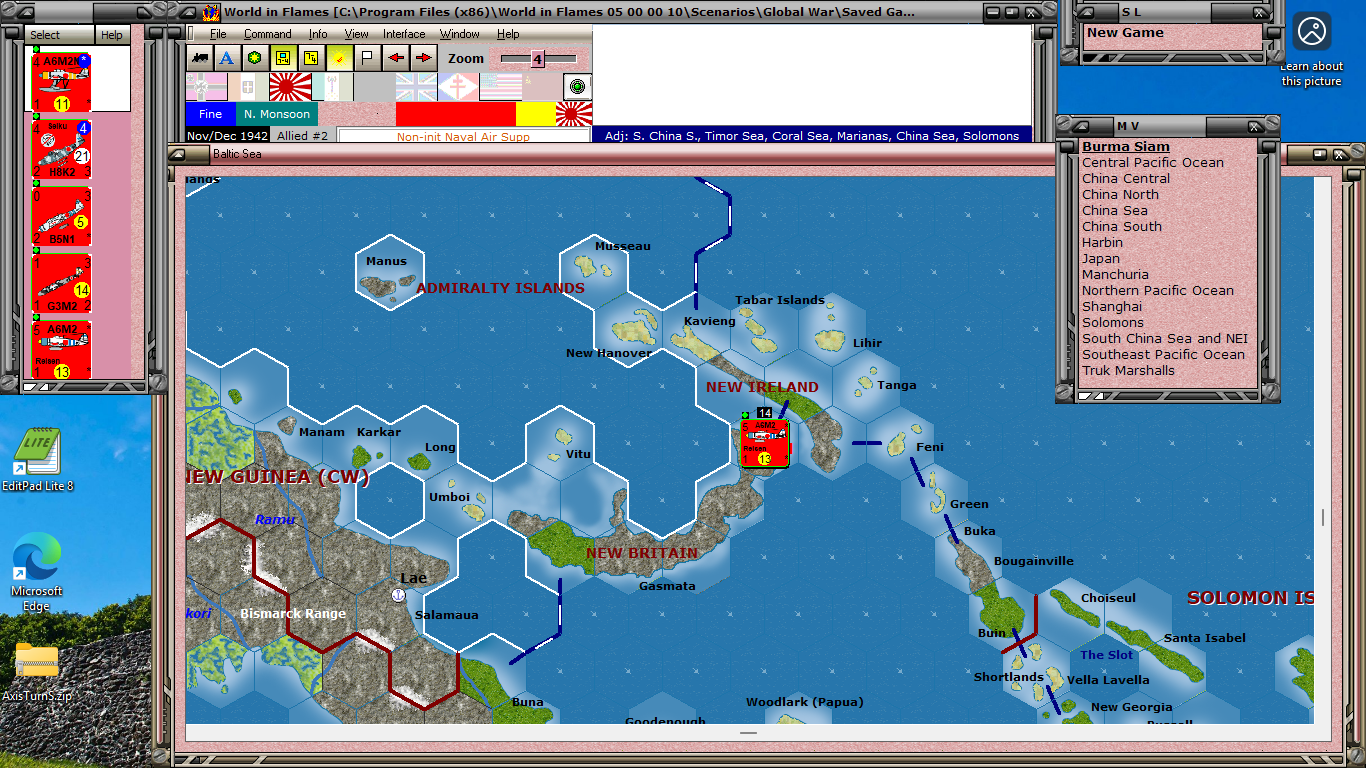Open the Window menu
1366x768 pixels.
[x=461, y=34]
